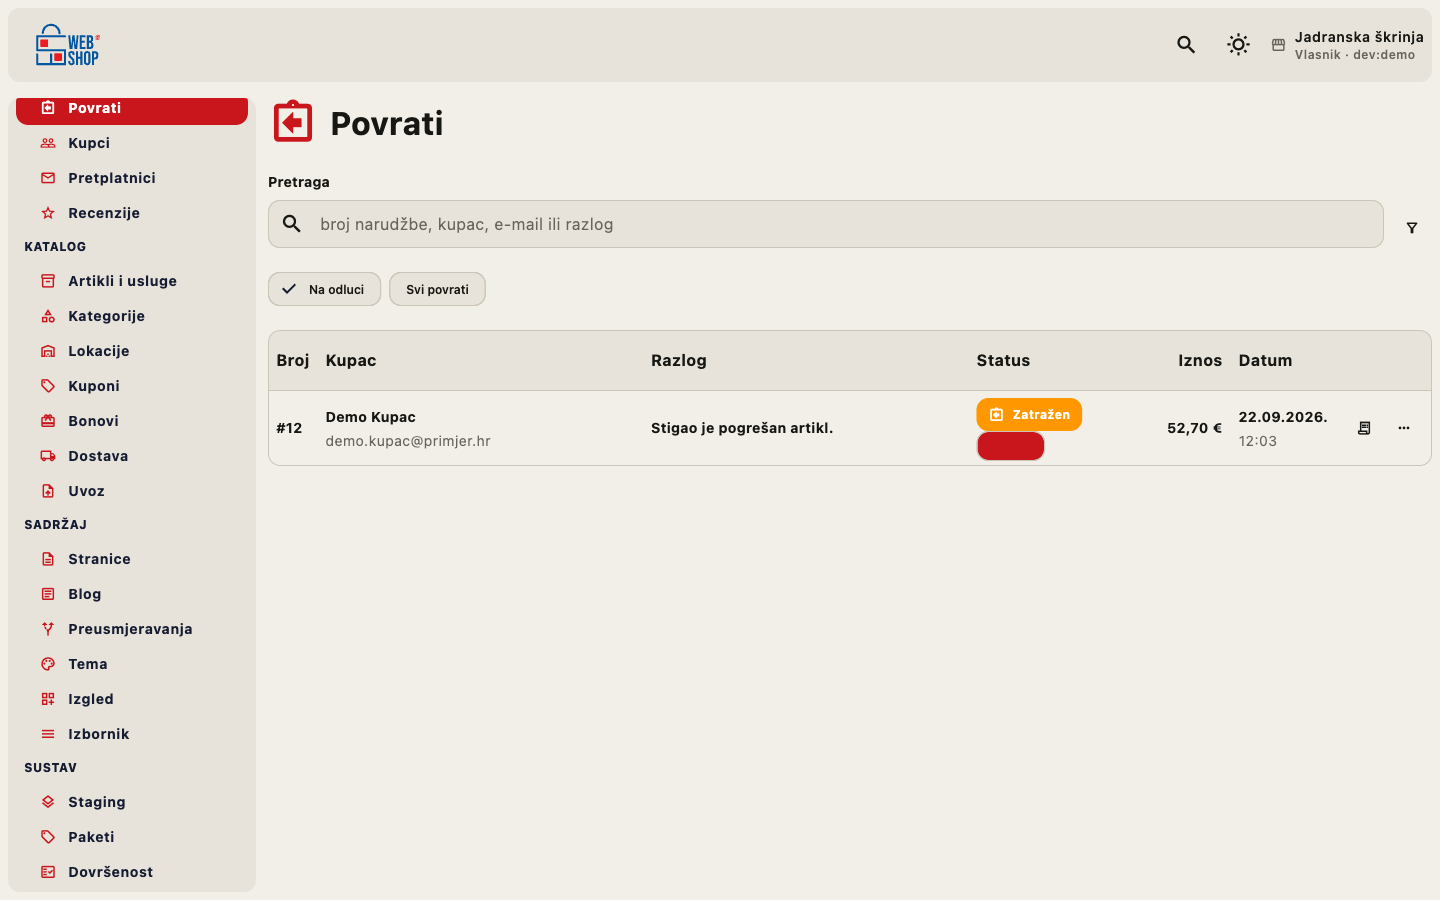Viewport: 1440px width, 900px height.
Task: Click the email demo.kupac@primjer.hr
Action: [x=408, y=441]
